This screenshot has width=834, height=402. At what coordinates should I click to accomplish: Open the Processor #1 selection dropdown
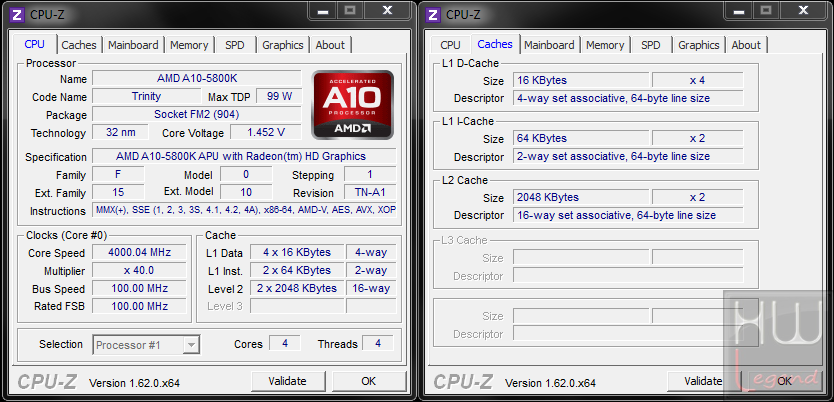point(146,345)
